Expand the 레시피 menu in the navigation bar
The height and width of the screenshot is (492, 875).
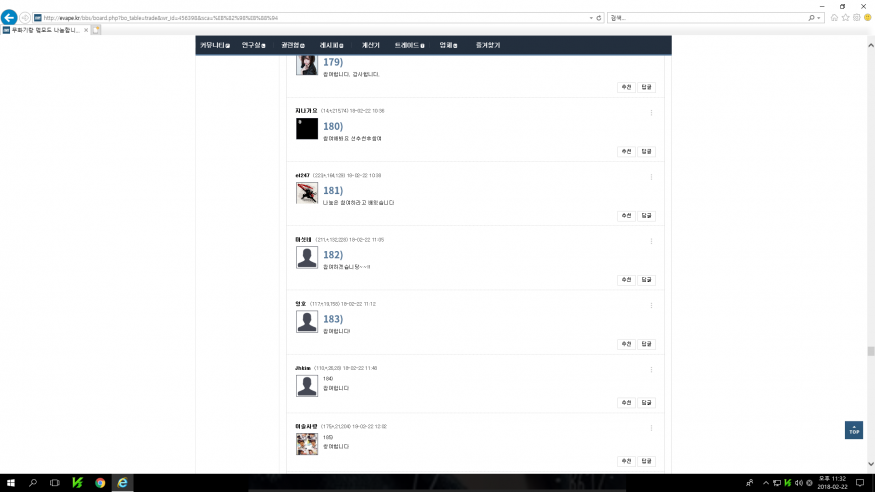point(331,45)
